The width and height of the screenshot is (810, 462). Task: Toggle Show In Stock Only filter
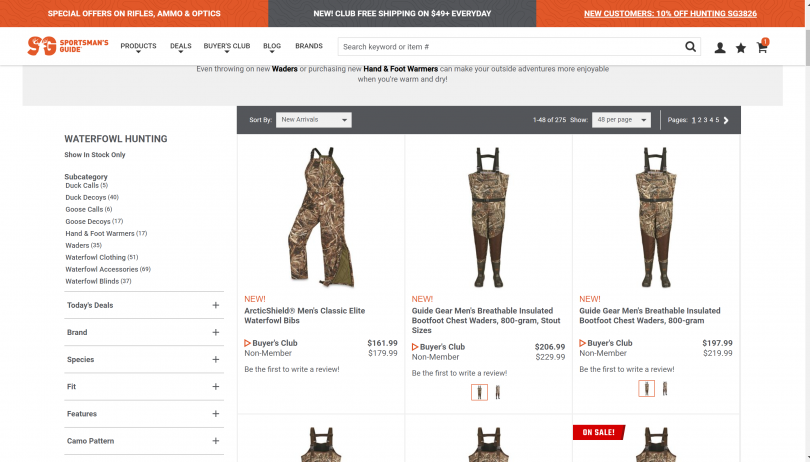95,155
